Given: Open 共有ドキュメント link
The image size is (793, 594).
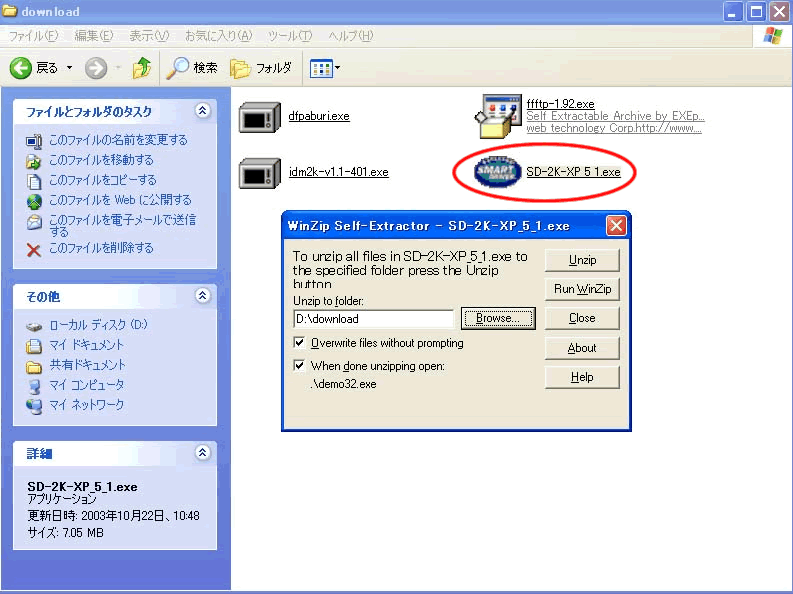Looking at the screenshot, I should [87, 365].
